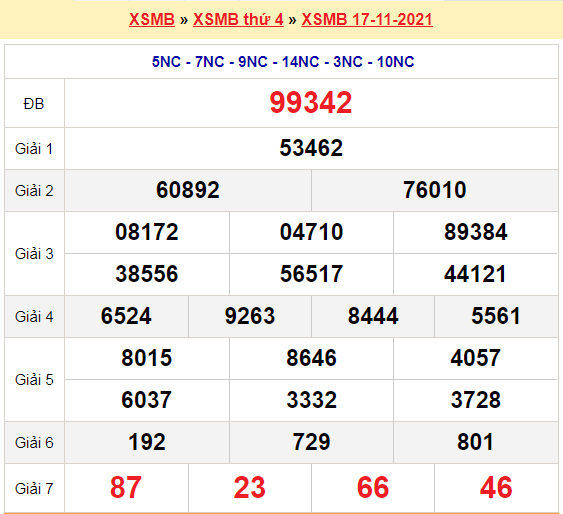Screen dimensions: 563x514
Task: Click the Giải 5 row label
Action: coord(34,380)
